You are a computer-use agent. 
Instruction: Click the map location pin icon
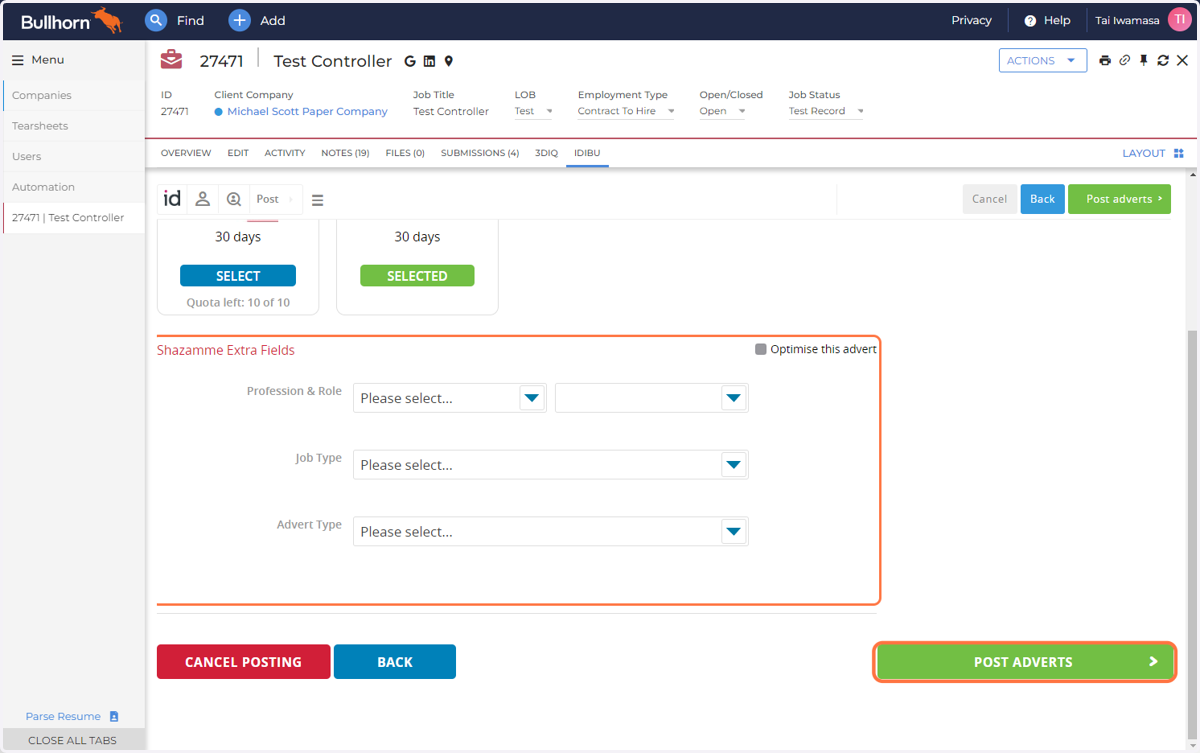(x=449, y=61)
